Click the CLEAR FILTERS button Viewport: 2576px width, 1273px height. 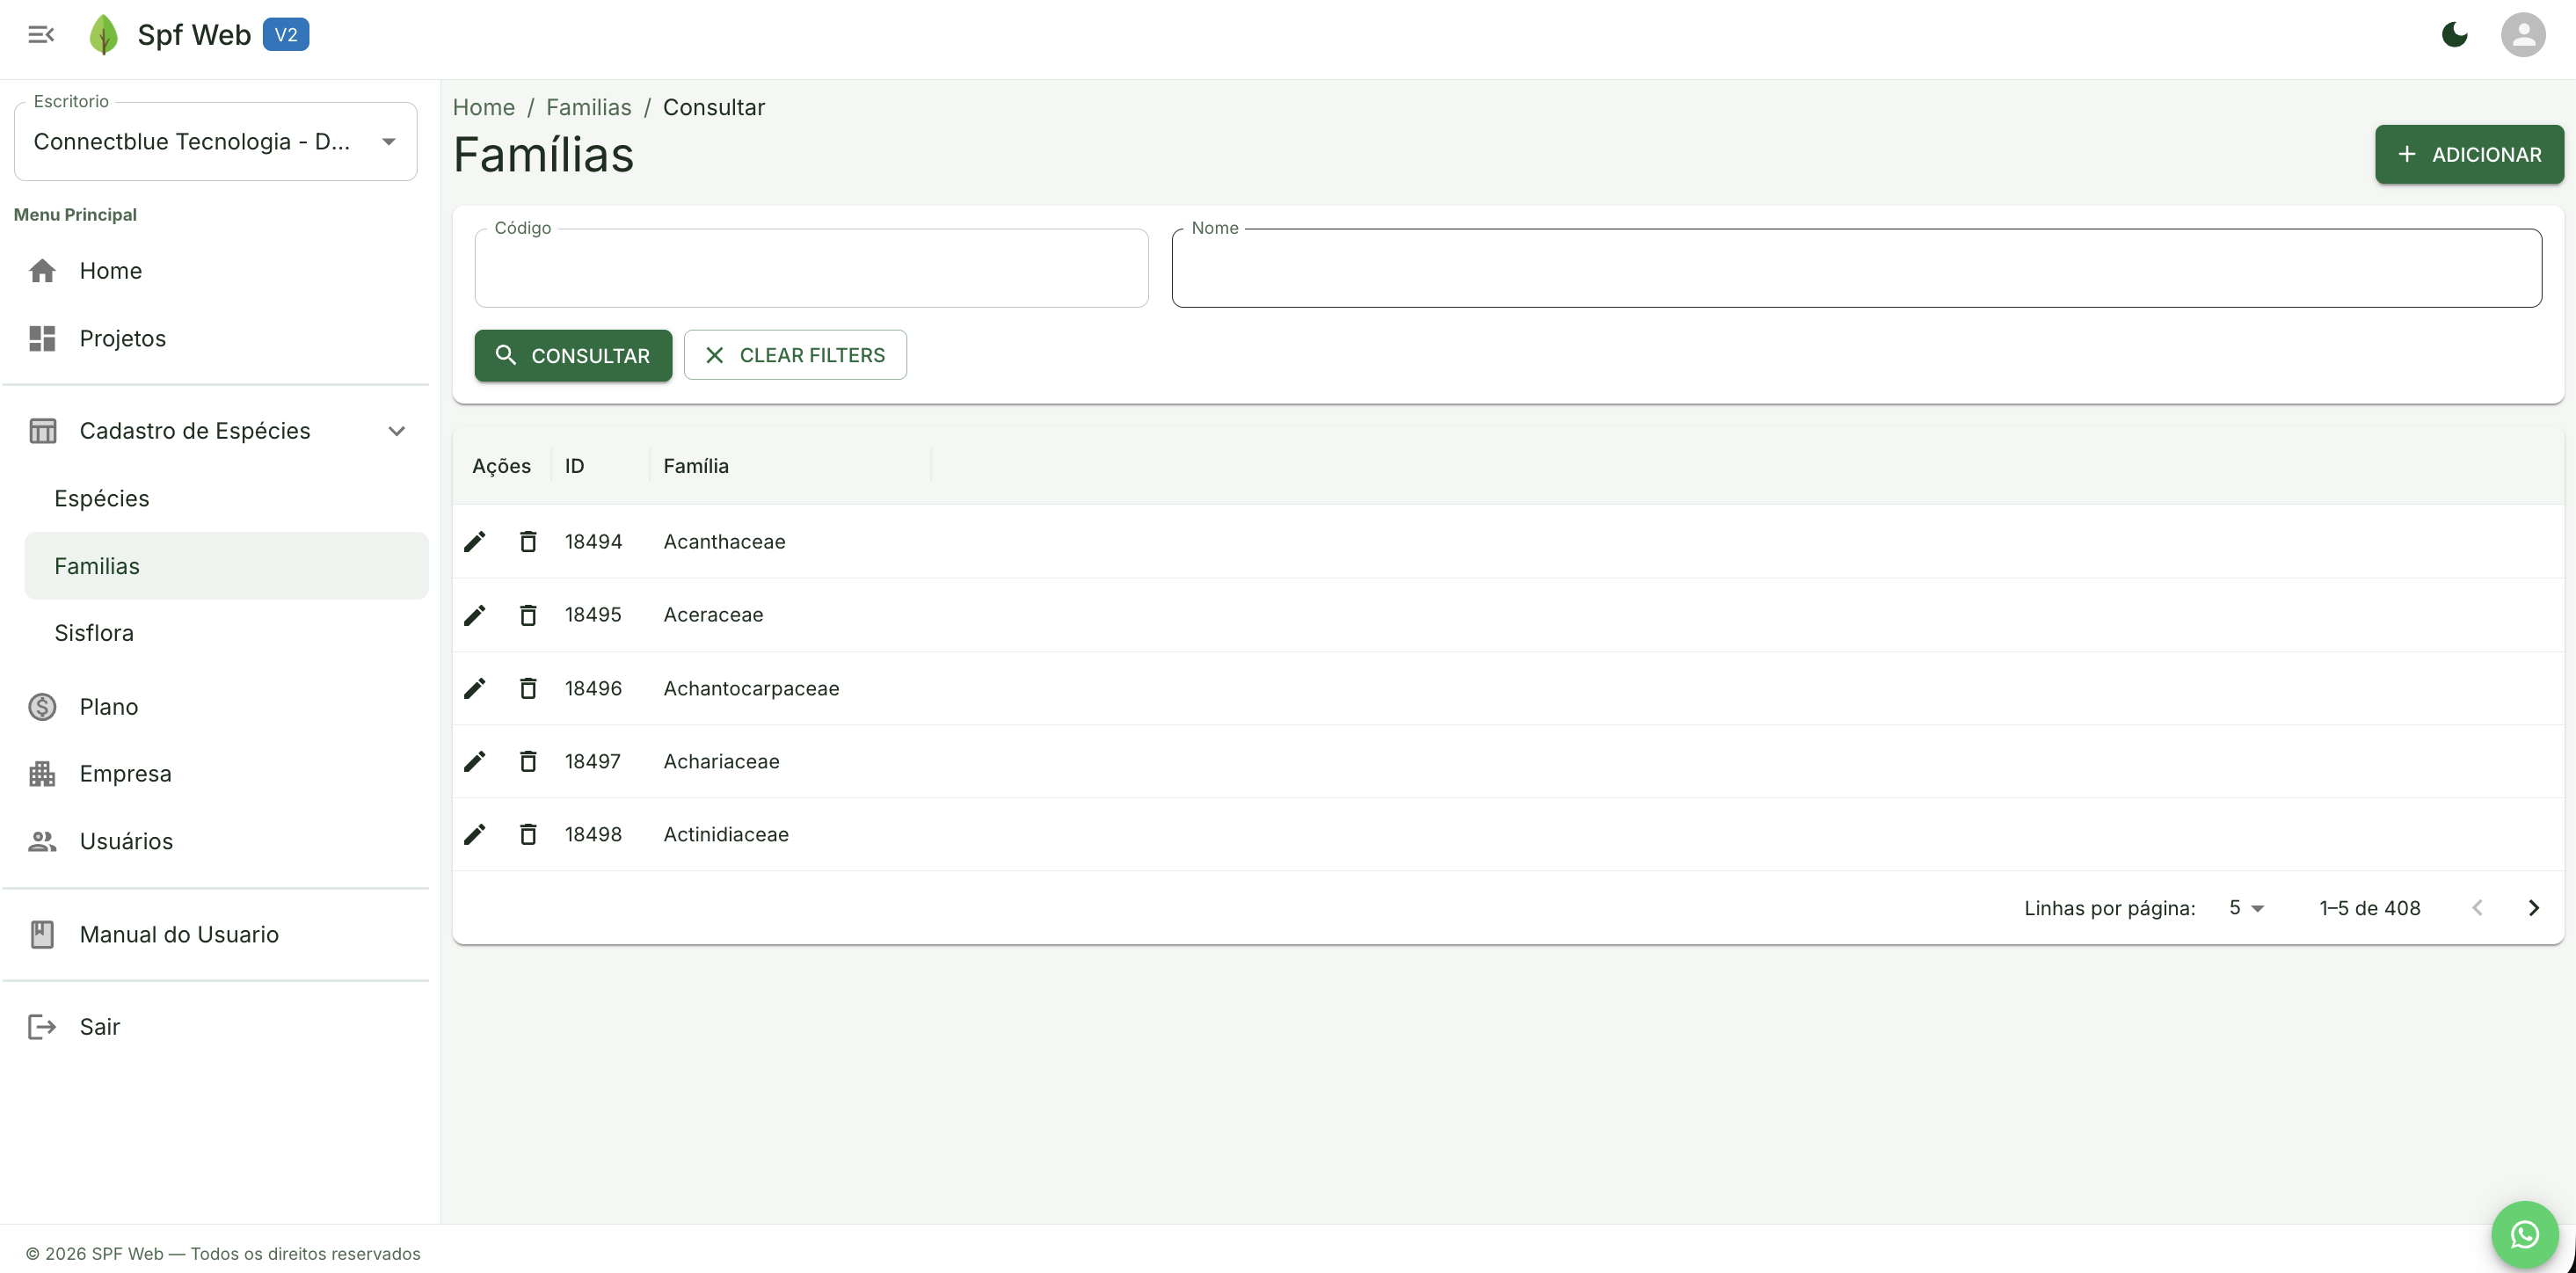pos(795,355)
